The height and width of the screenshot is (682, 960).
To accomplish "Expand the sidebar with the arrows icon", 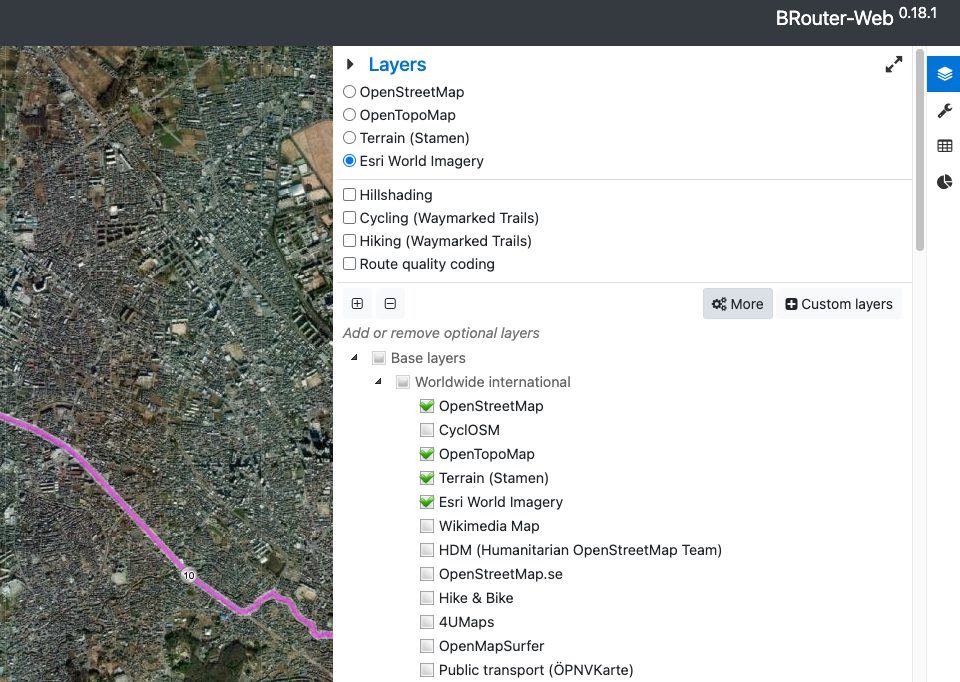I will [x=893, y=64].
